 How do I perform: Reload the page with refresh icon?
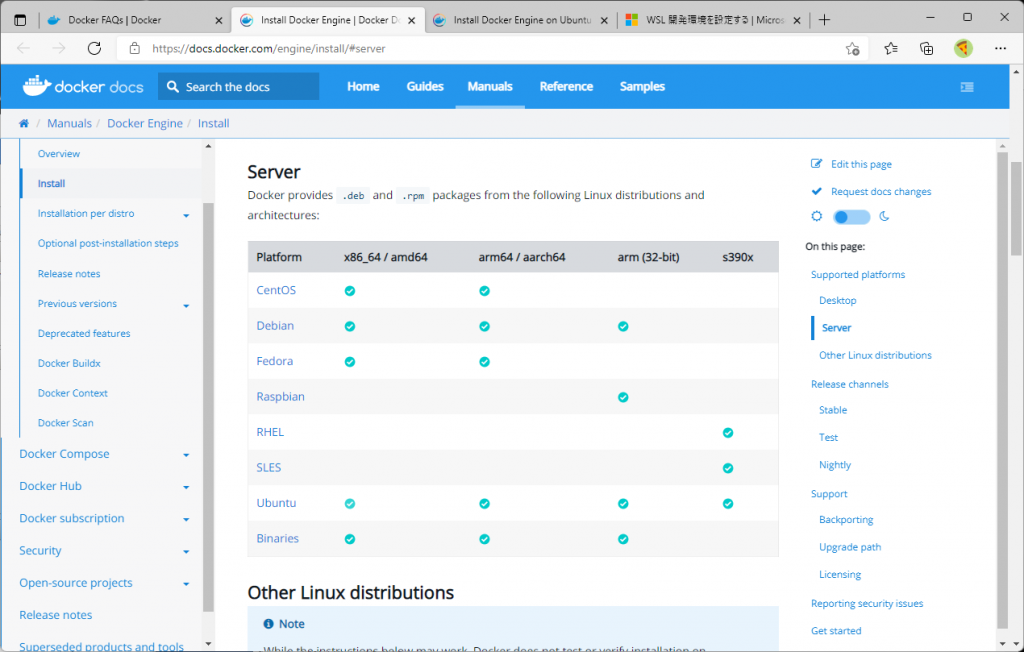(94, 48)
